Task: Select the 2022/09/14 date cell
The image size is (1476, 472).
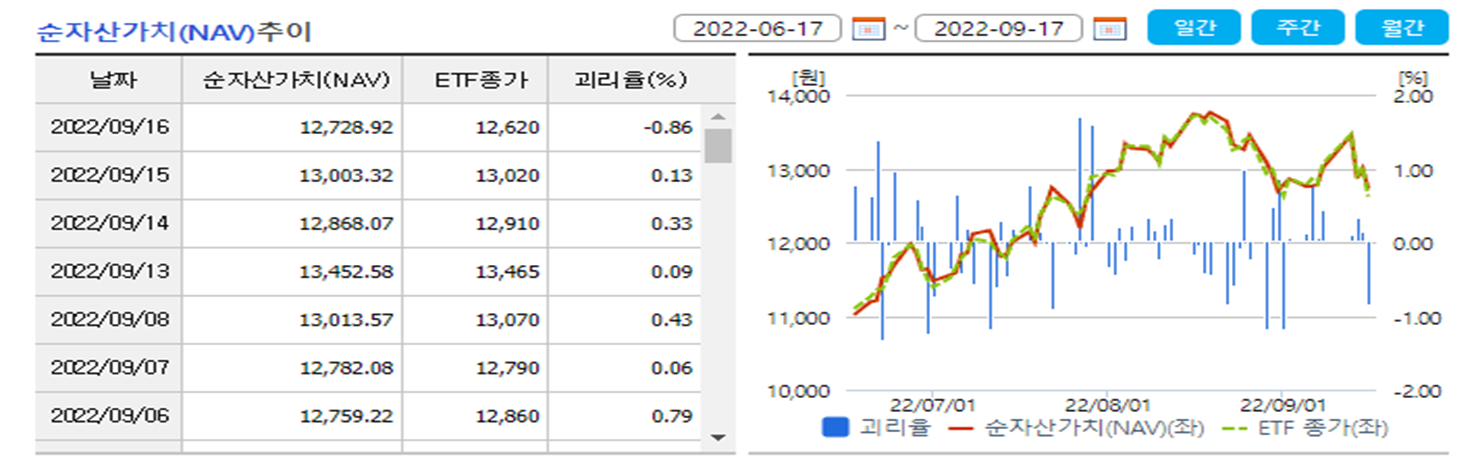Action: tap(110, 224)
